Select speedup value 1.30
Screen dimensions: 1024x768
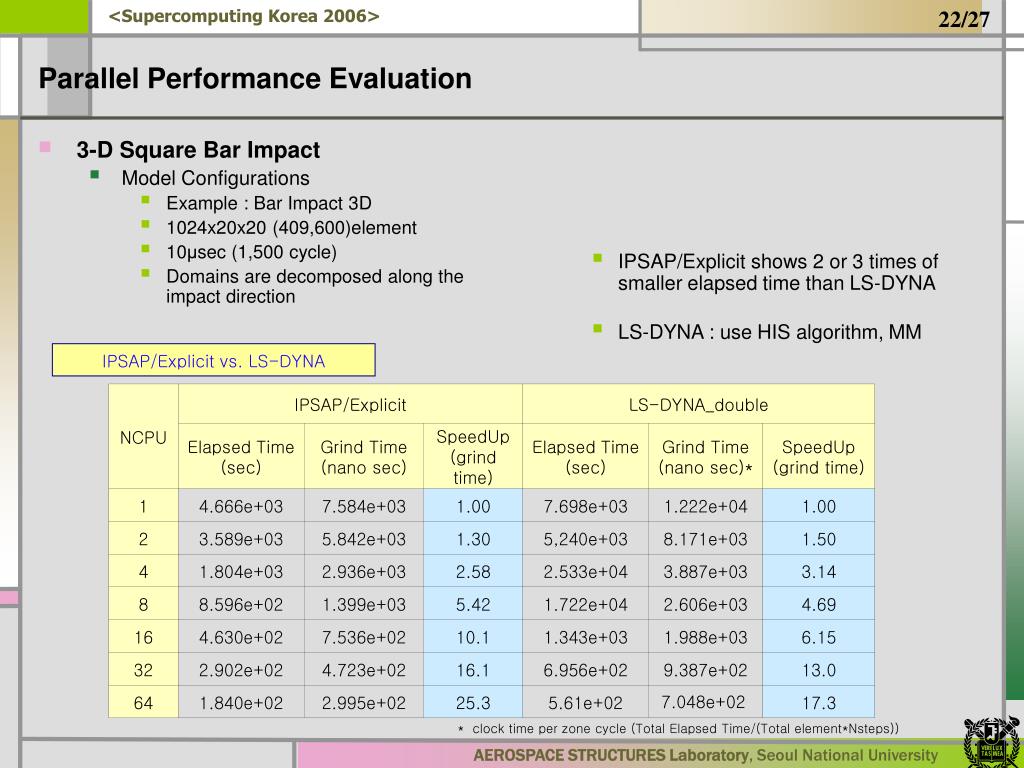tap(473, 539)
